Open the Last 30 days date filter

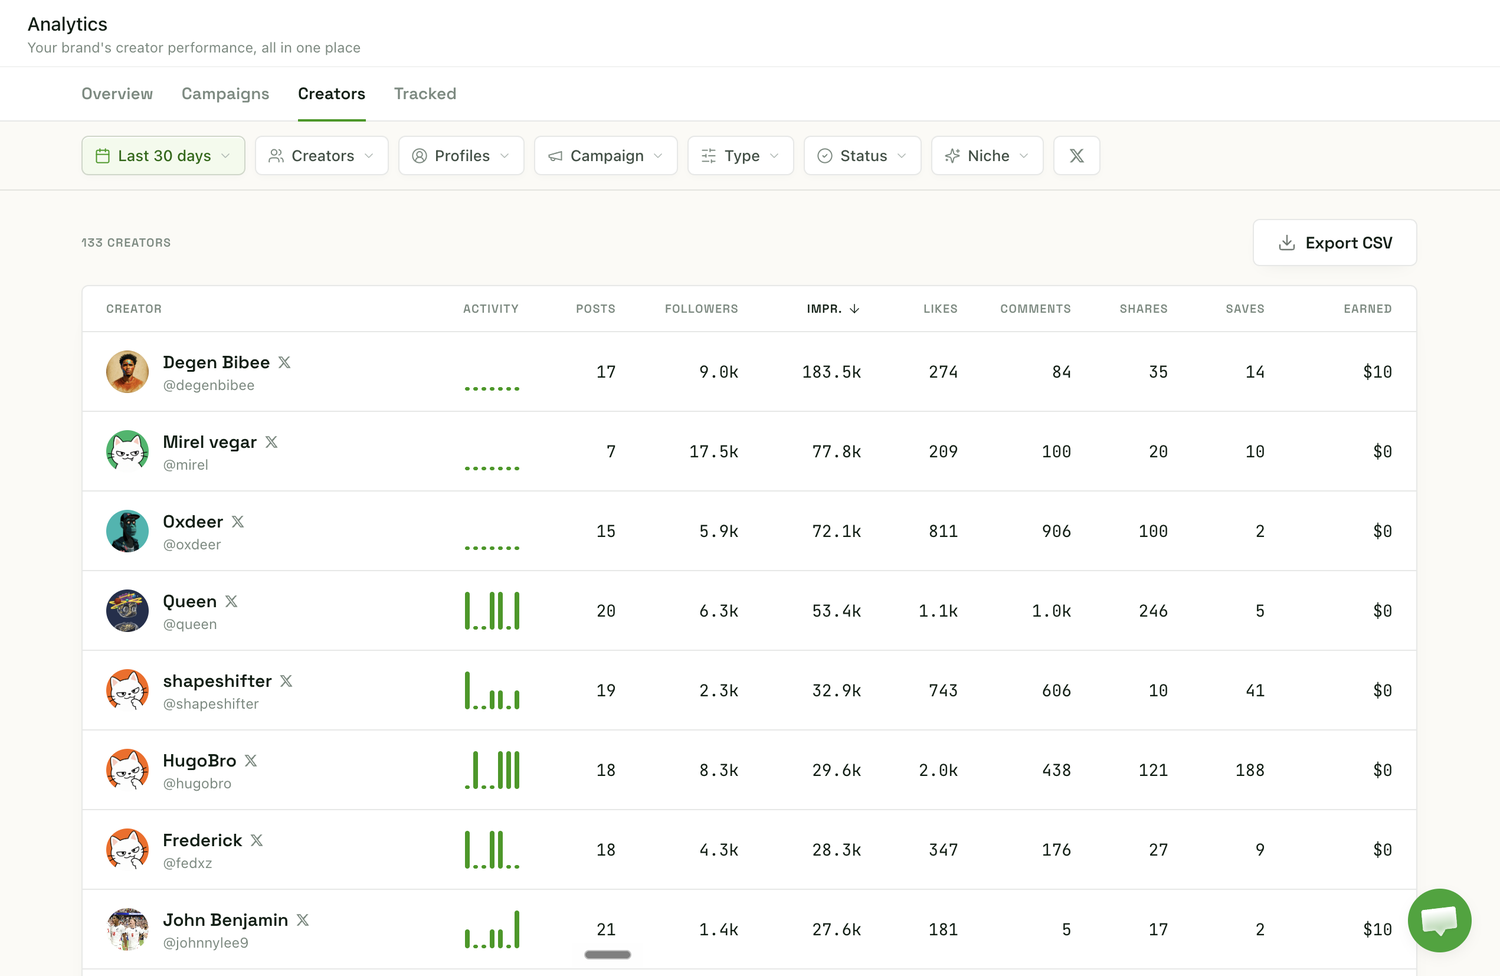coord(163,156)
